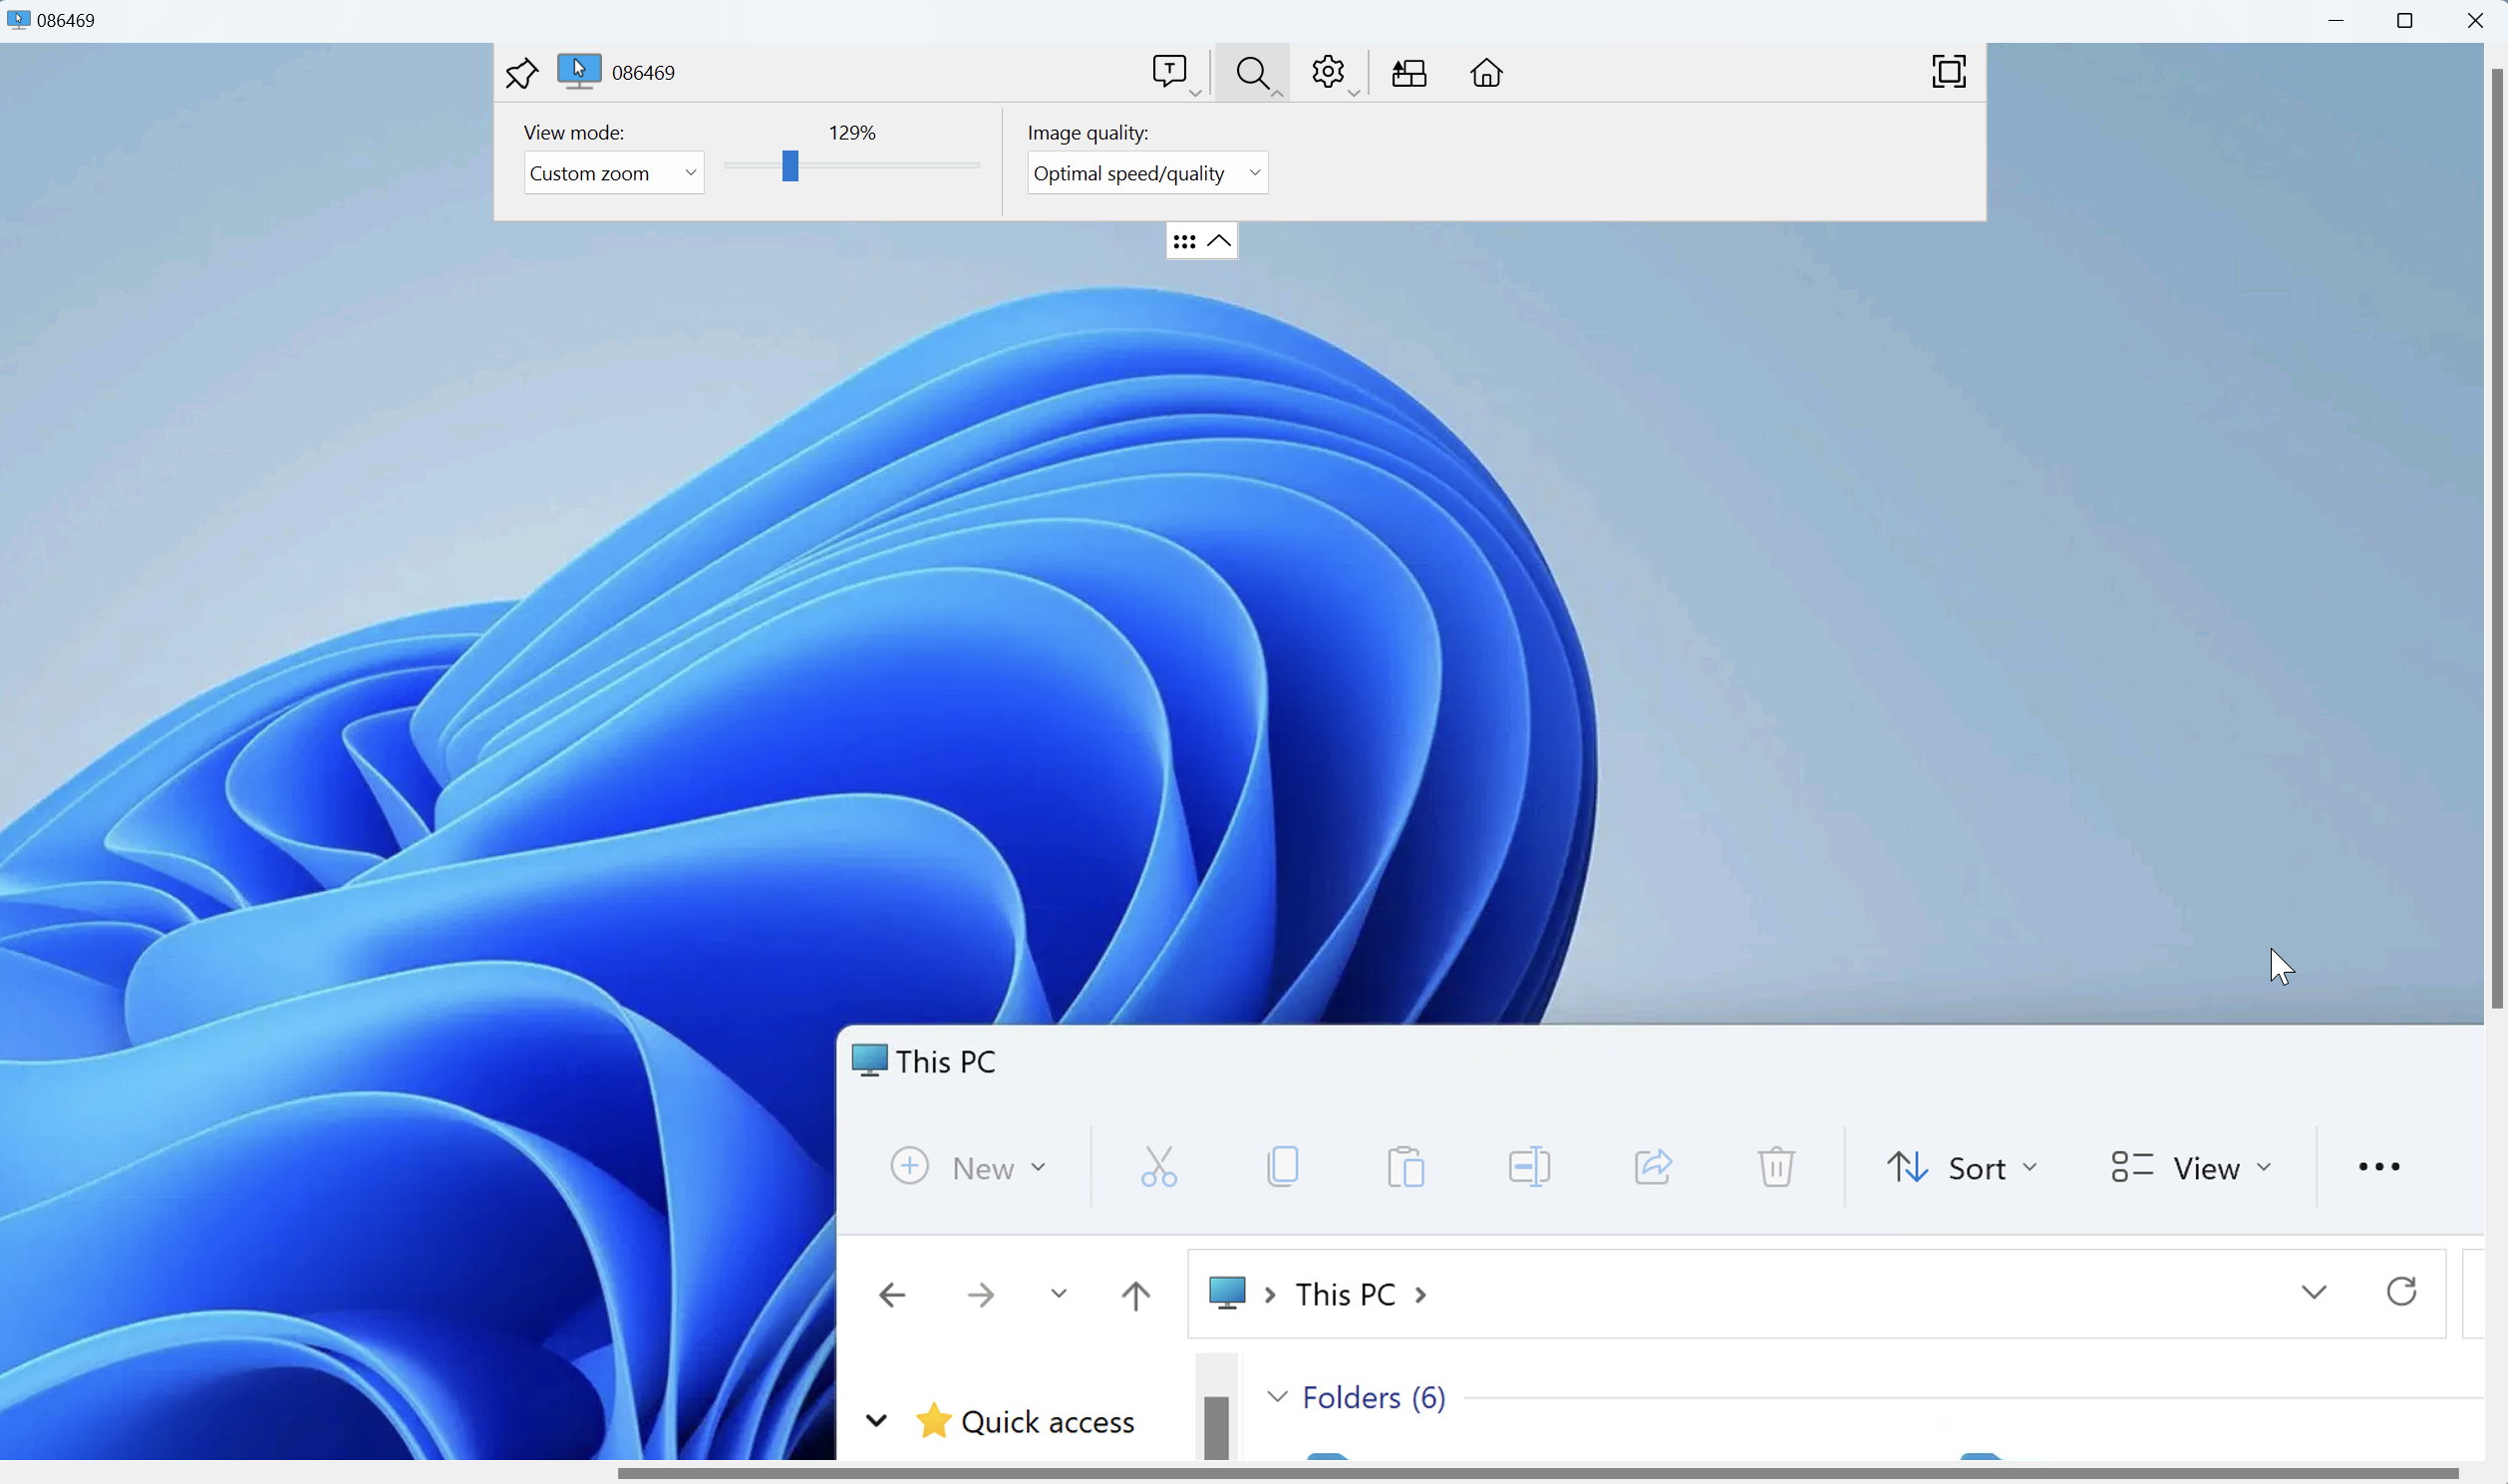Click the 086469 remote computer icon
Screen dimensions: 2508x1484
coord(579,72)
